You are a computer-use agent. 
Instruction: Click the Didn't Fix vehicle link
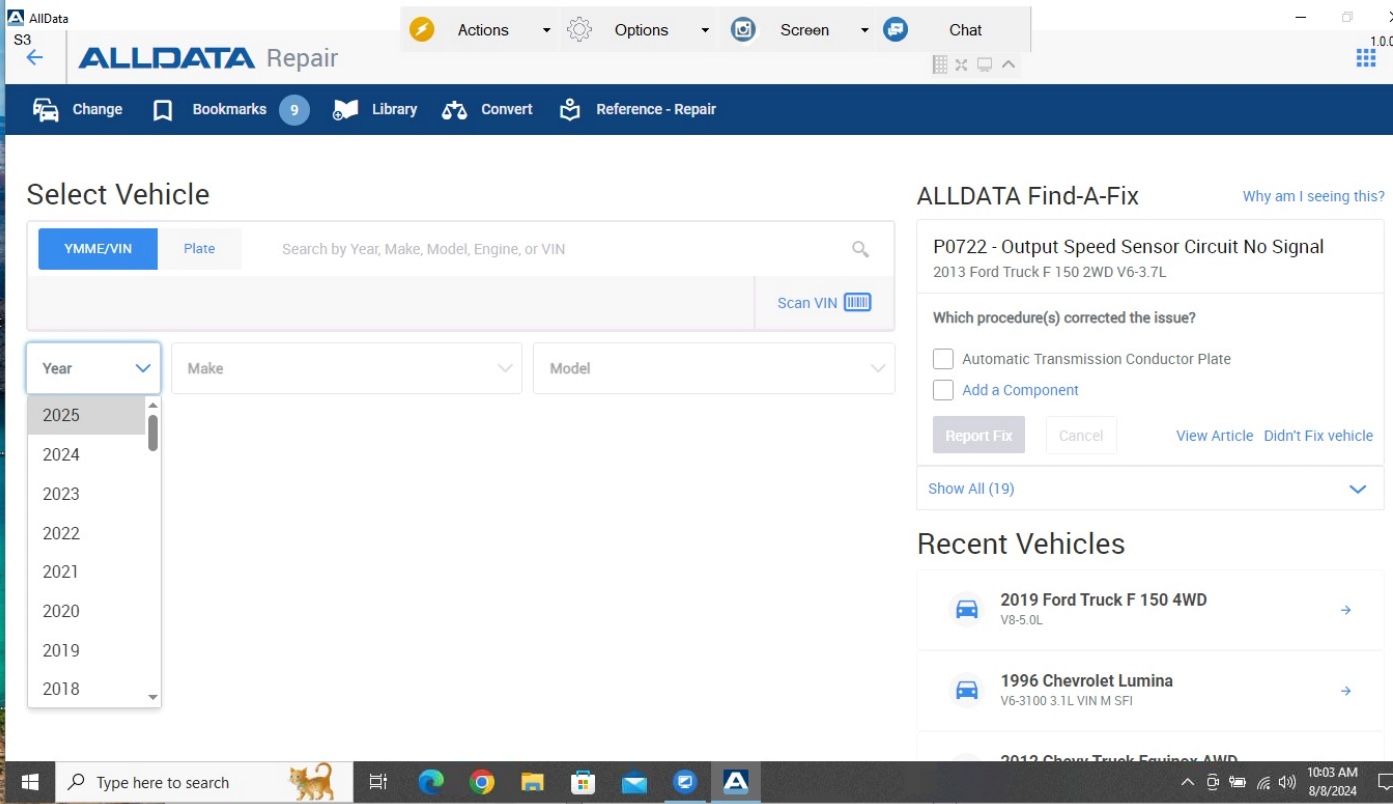pyautogui.click(x=1318, y=435)
